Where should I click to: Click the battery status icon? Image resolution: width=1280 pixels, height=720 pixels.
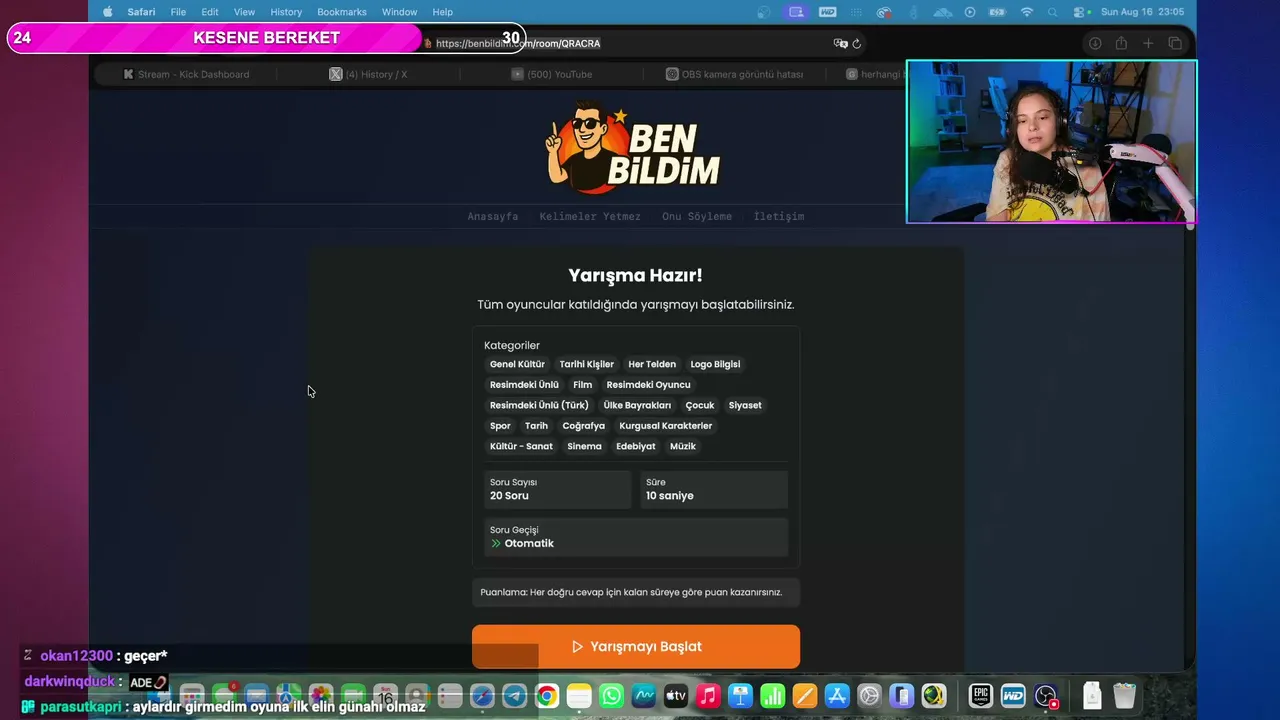pos(997,12)
